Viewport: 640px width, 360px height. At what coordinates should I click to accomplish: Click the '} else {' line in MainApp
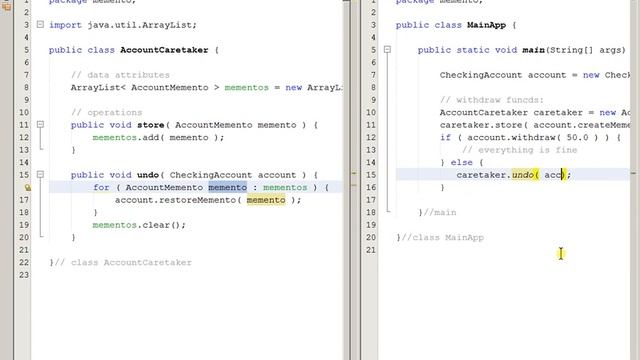click(x=462, y=162)
